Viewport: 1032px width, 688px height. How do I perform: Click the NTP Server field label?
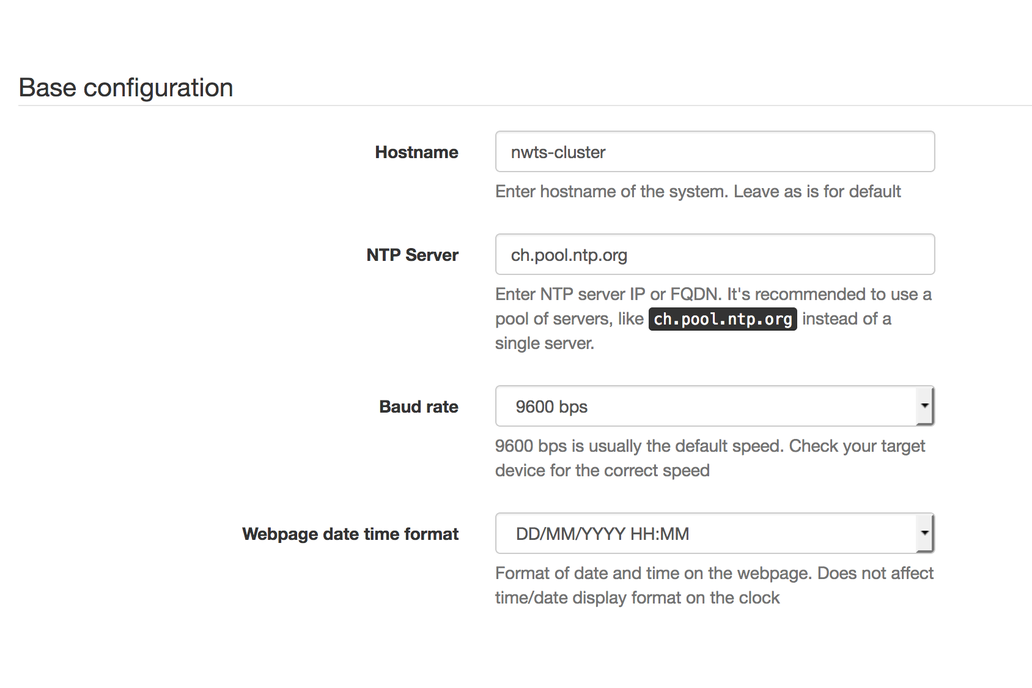(412, 255)
